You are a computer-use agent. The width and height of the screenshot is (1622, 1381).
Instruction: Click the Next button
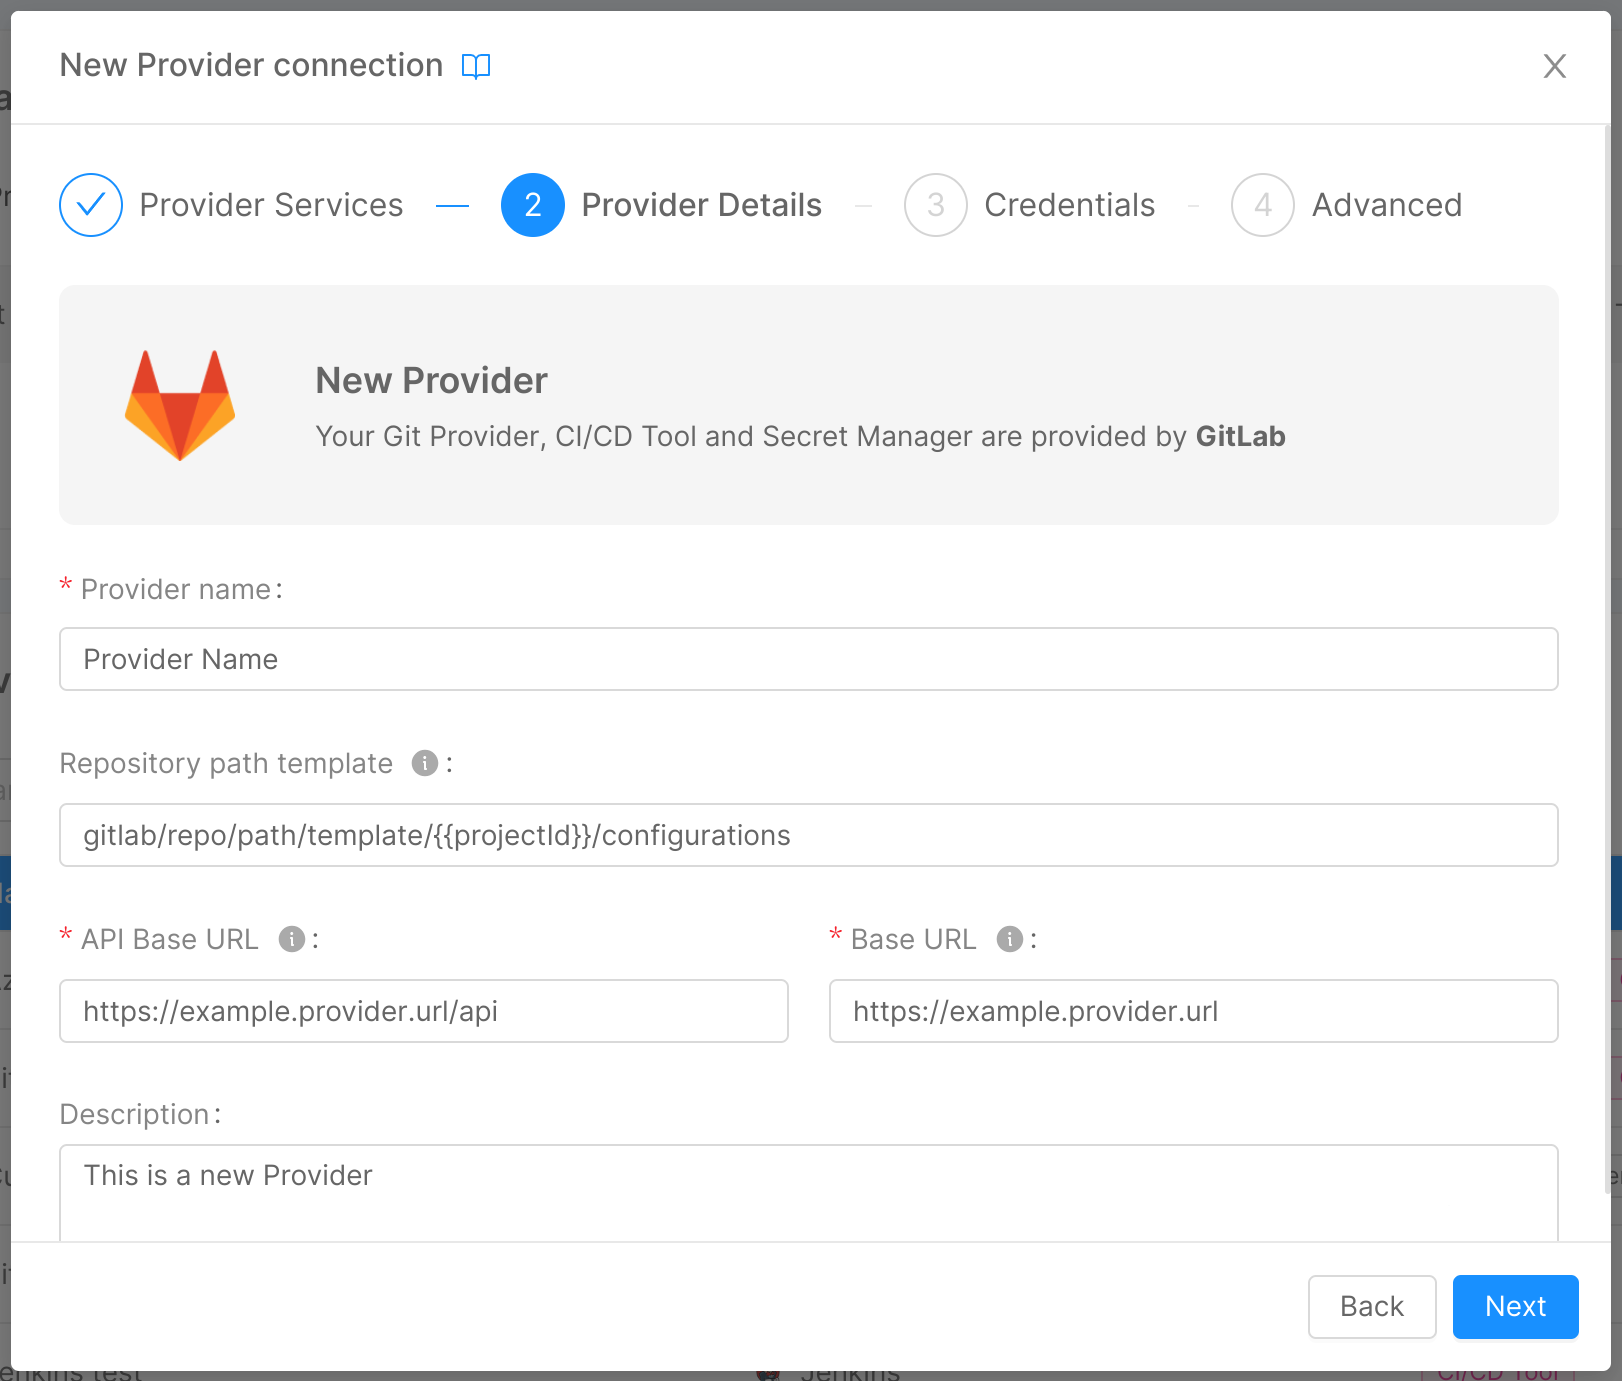click(x=1515, y=1306)
